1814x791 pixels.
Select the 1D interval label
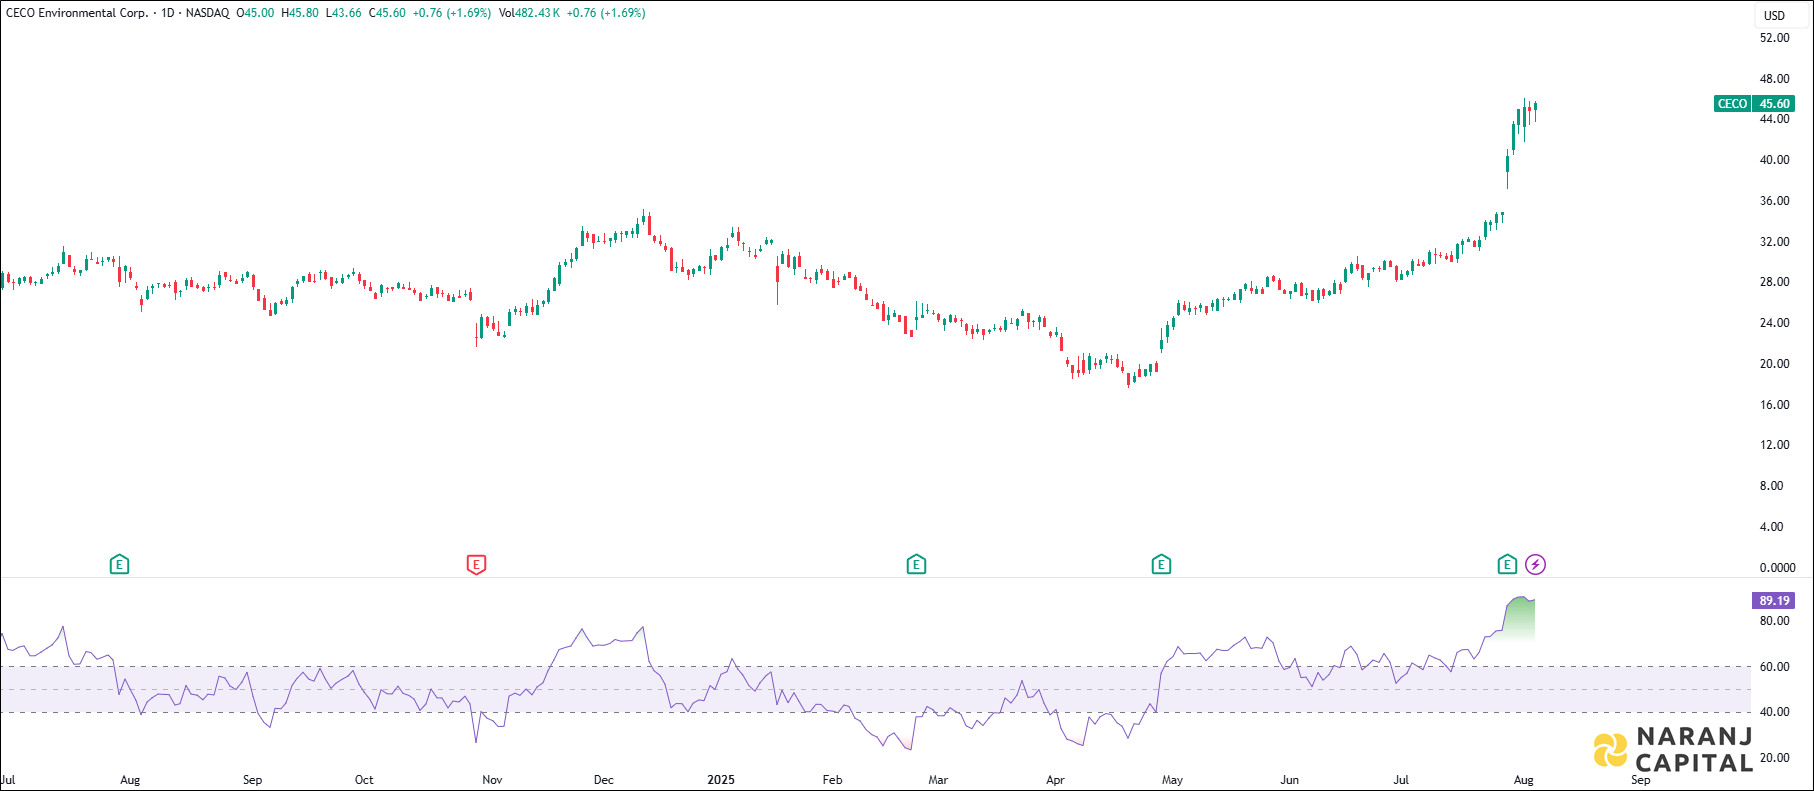tap(168, 13)
